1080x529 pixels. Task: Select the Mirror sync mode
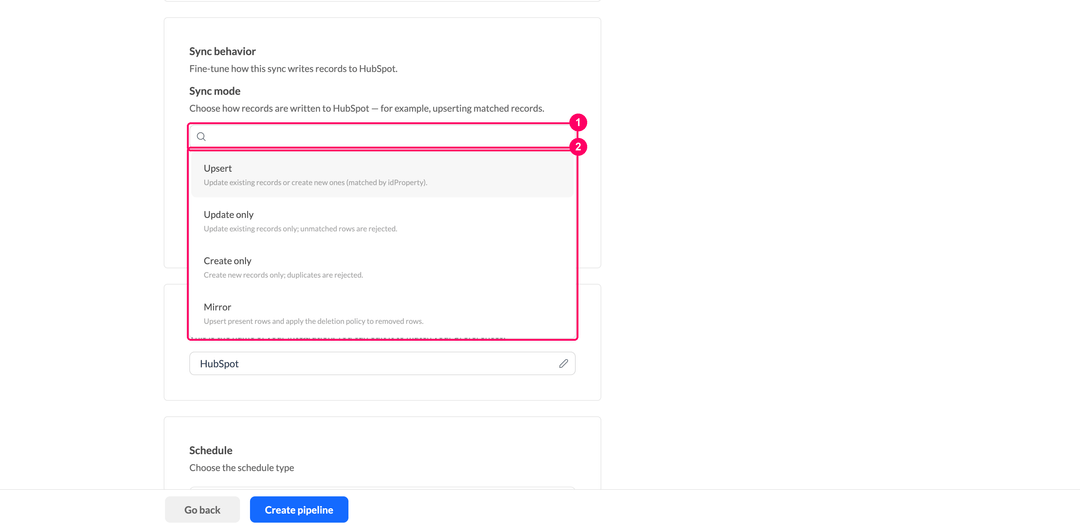click(x=382, y=313)
